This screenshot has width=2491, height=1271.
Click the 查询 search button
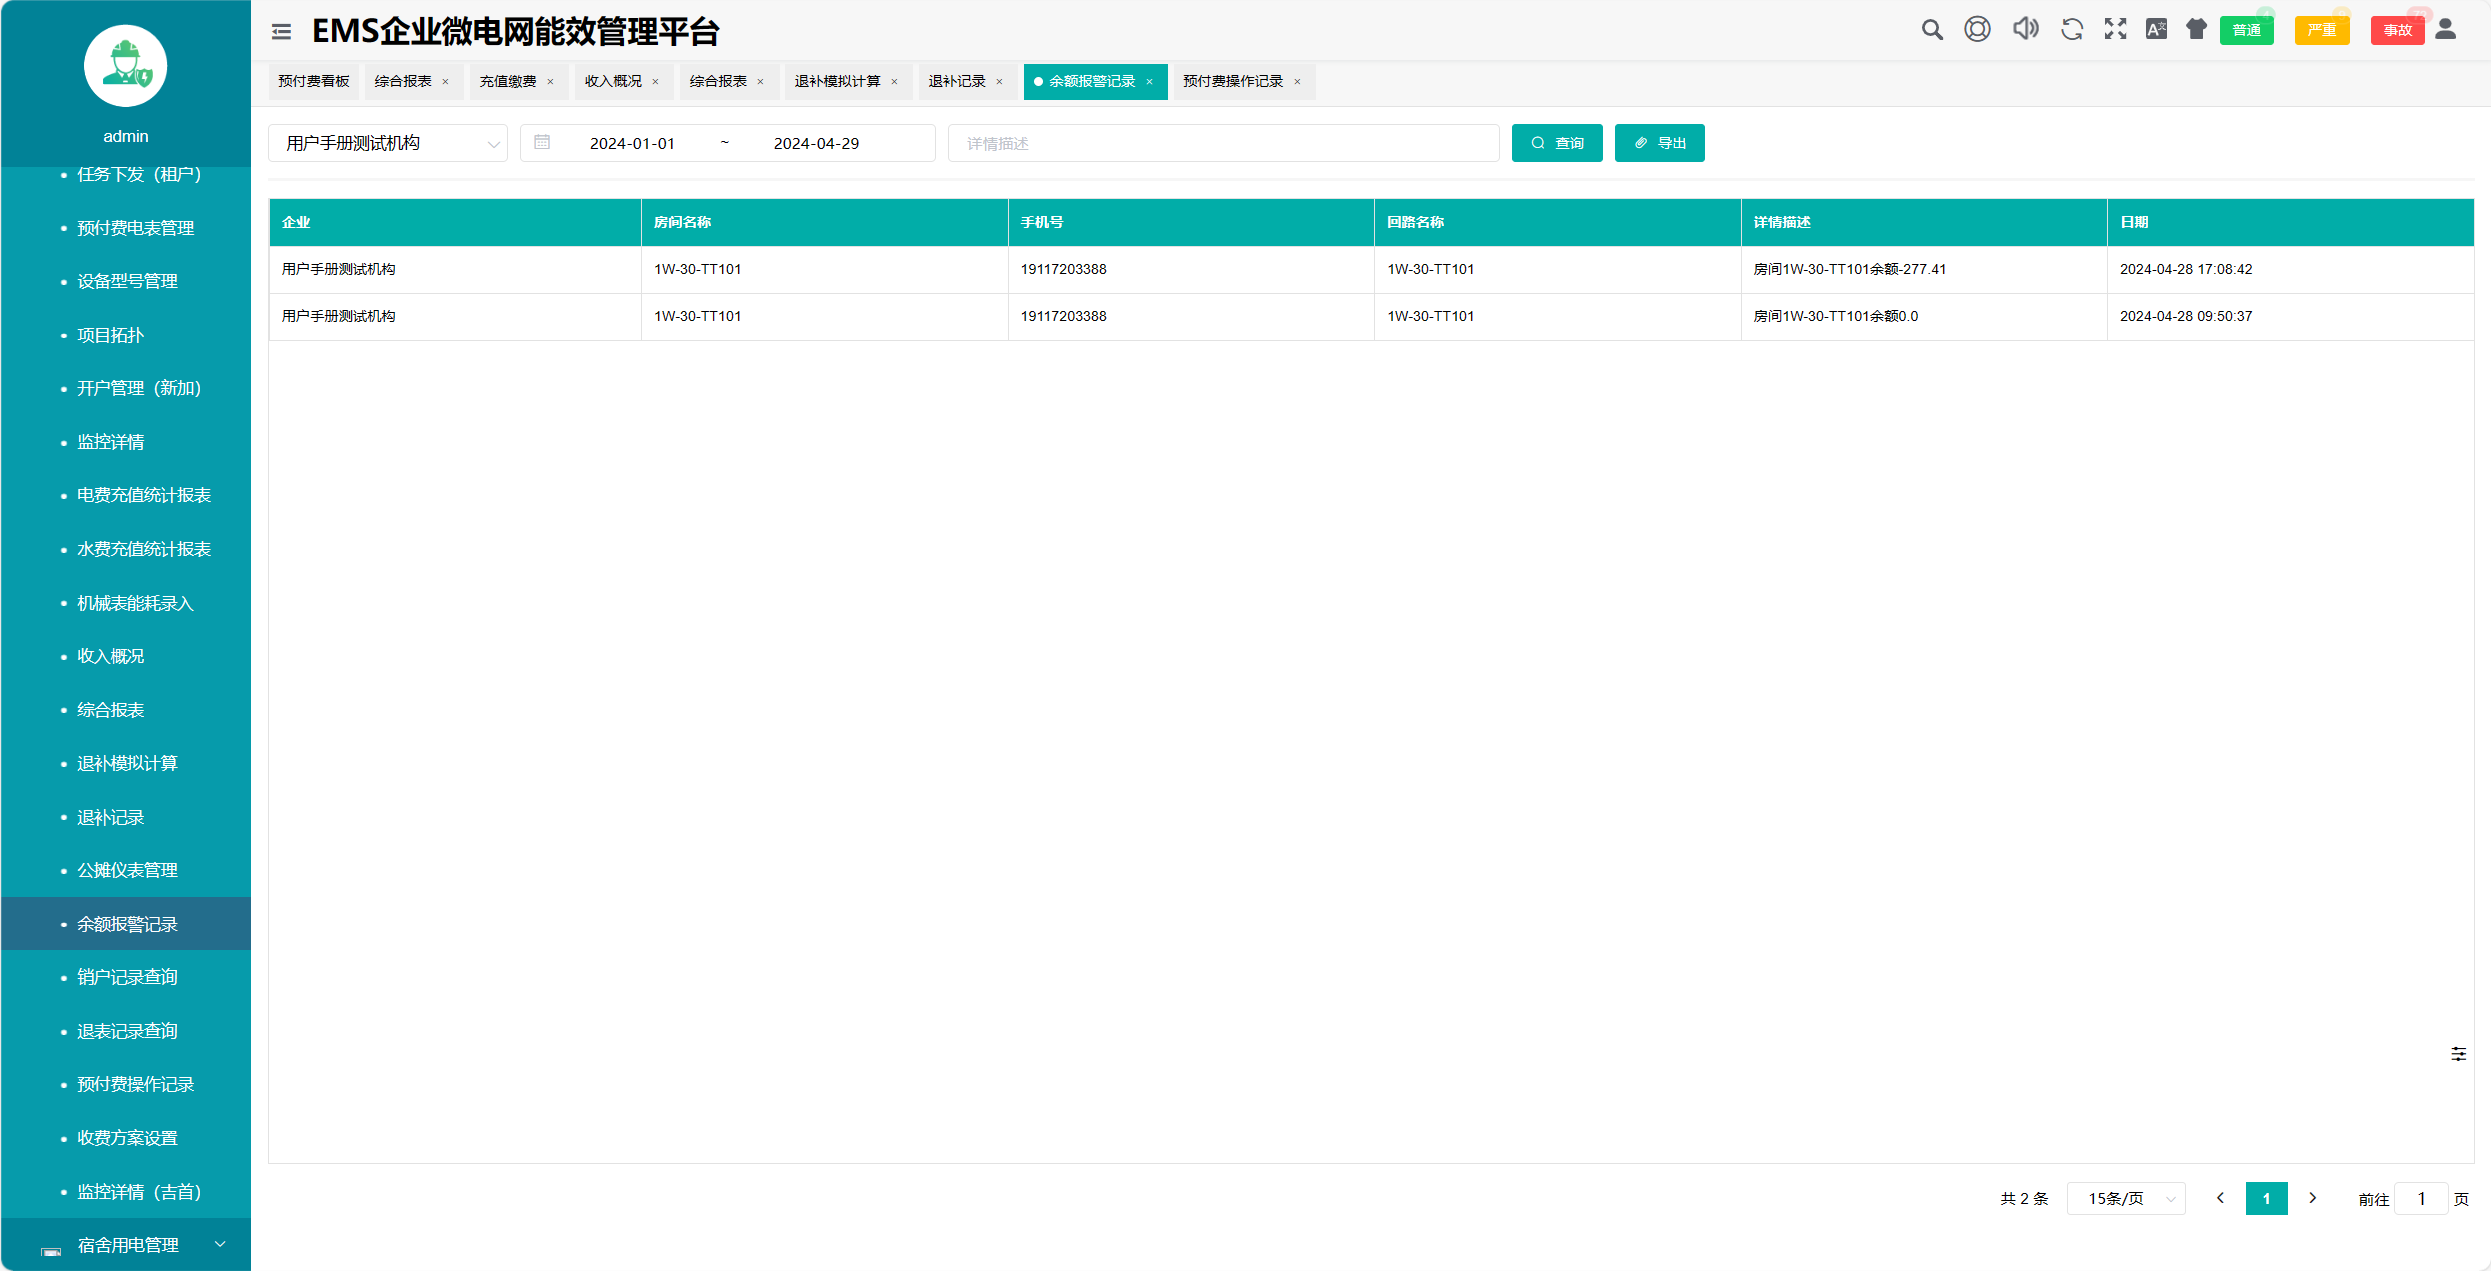[x=1556, y=143]
